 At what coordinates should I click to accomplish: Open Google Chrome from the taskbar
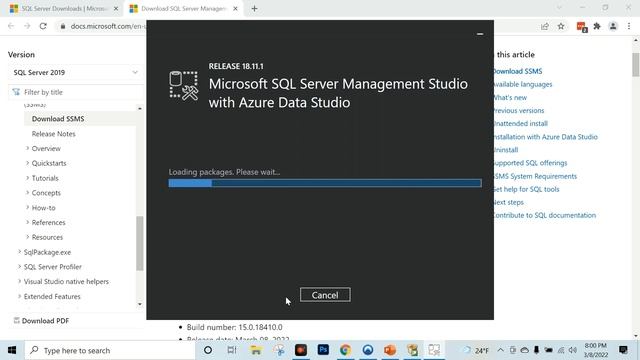[x=345, y=350]
